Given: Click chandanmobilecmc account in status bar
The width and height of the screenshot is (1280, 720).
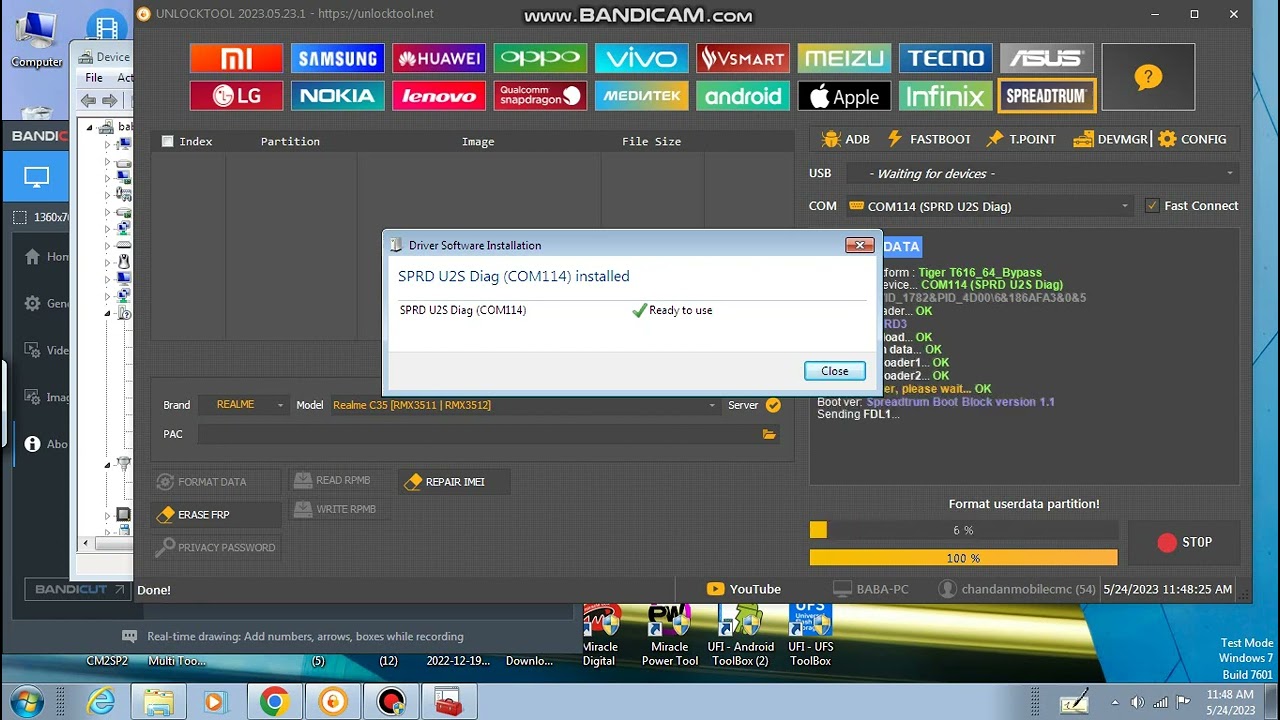Looking at the screenshot, I should [1016, 589].
